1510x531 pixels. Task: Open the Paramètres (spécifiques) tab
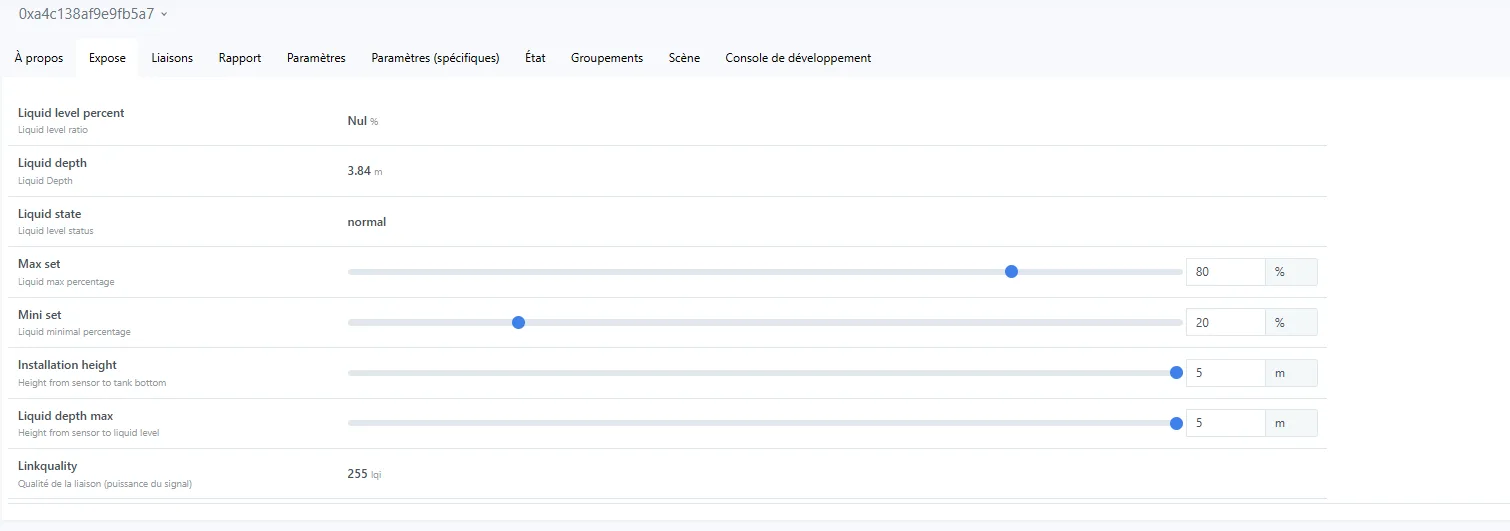pos(435,58)
